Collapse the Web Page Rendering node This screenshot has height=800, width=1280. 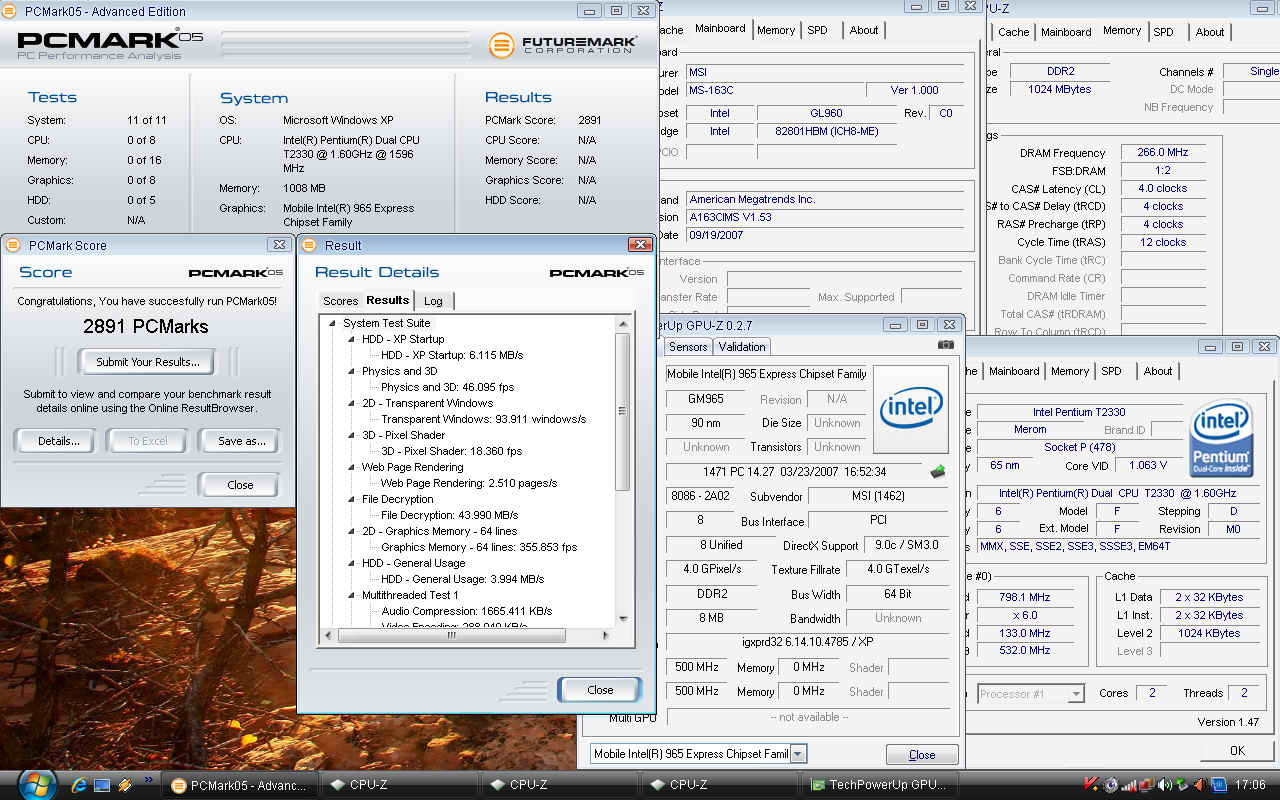(352, 467)
